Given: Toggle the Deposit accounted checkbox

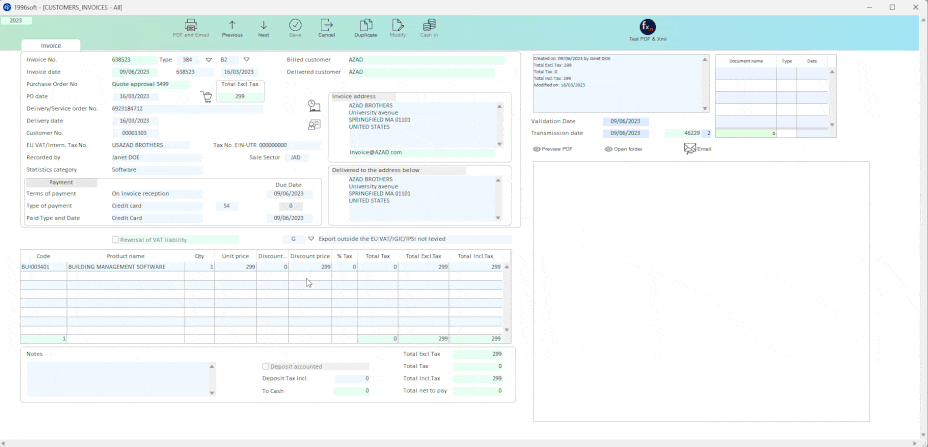Looking at the screenshot, I should (266, 366).
